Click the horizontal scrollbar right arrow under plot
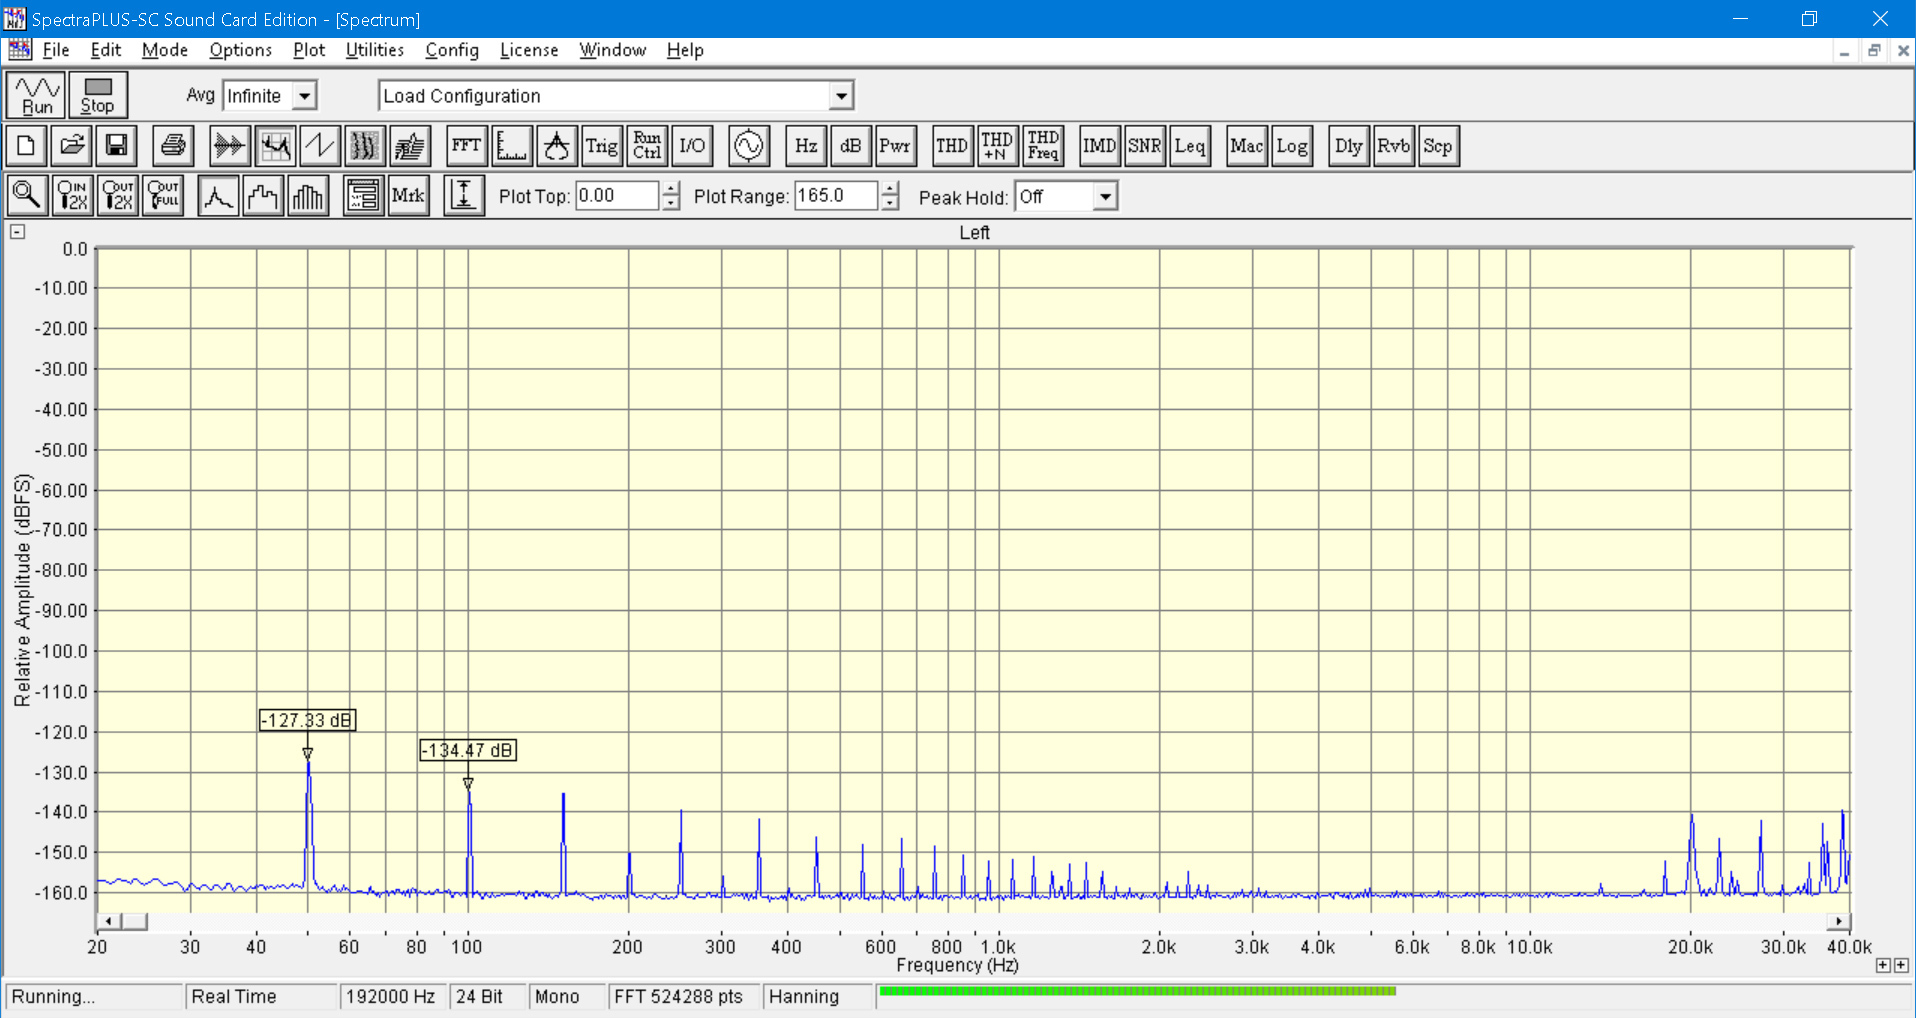This screenshot has height=1018, width=1916. coord(1839,921)
